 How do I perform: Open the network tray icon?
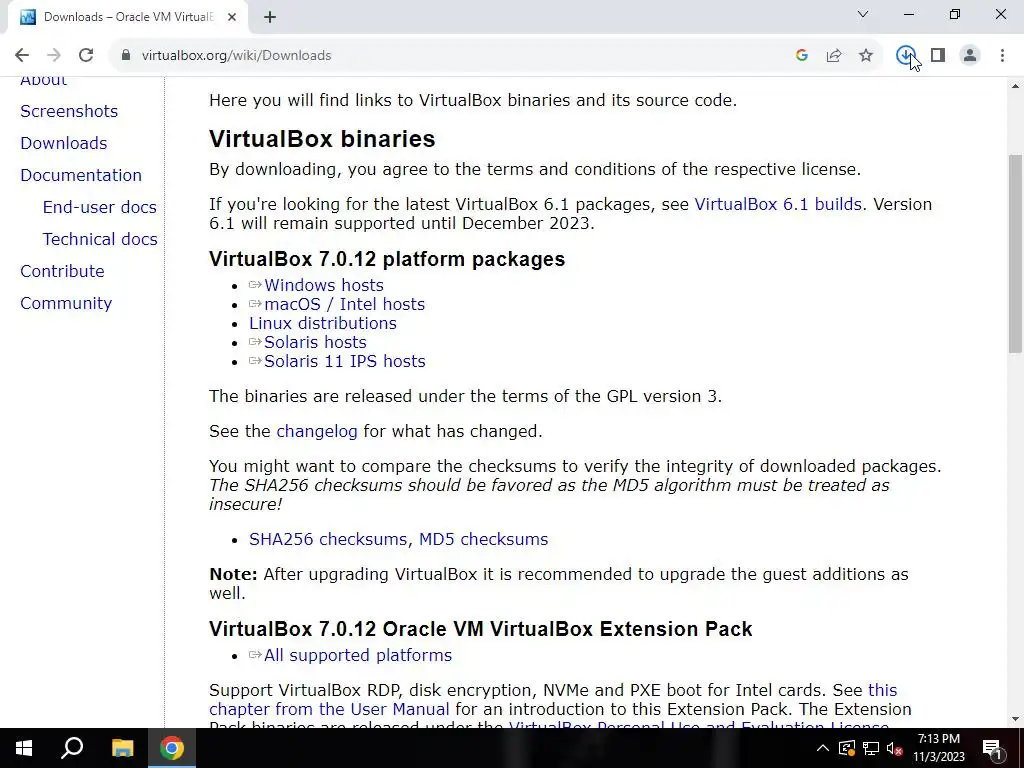pyautogui.click(x=871, y=748)
